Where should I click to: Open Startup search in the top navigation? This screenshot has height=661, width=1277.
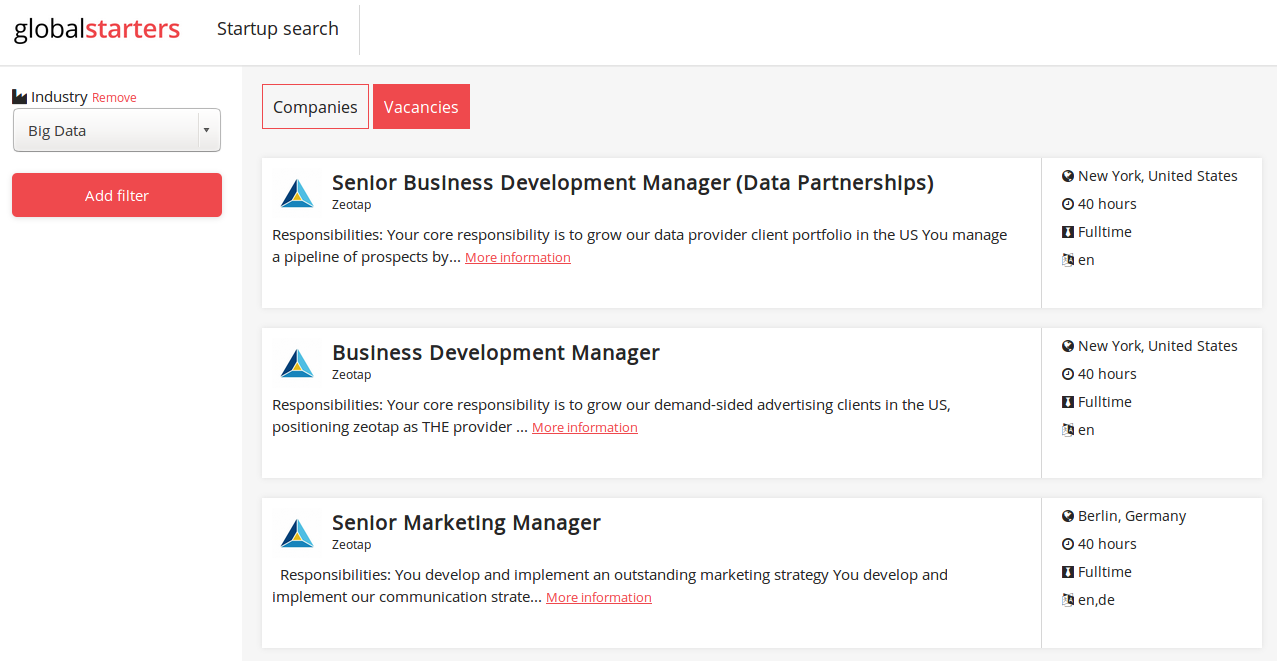(x=278, y=29)
